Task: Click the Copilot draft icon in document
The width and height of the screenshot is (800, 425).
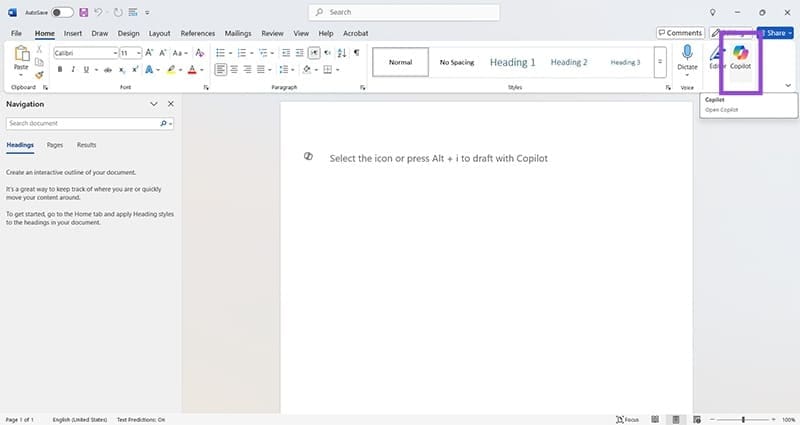Action: coord(308,157)
